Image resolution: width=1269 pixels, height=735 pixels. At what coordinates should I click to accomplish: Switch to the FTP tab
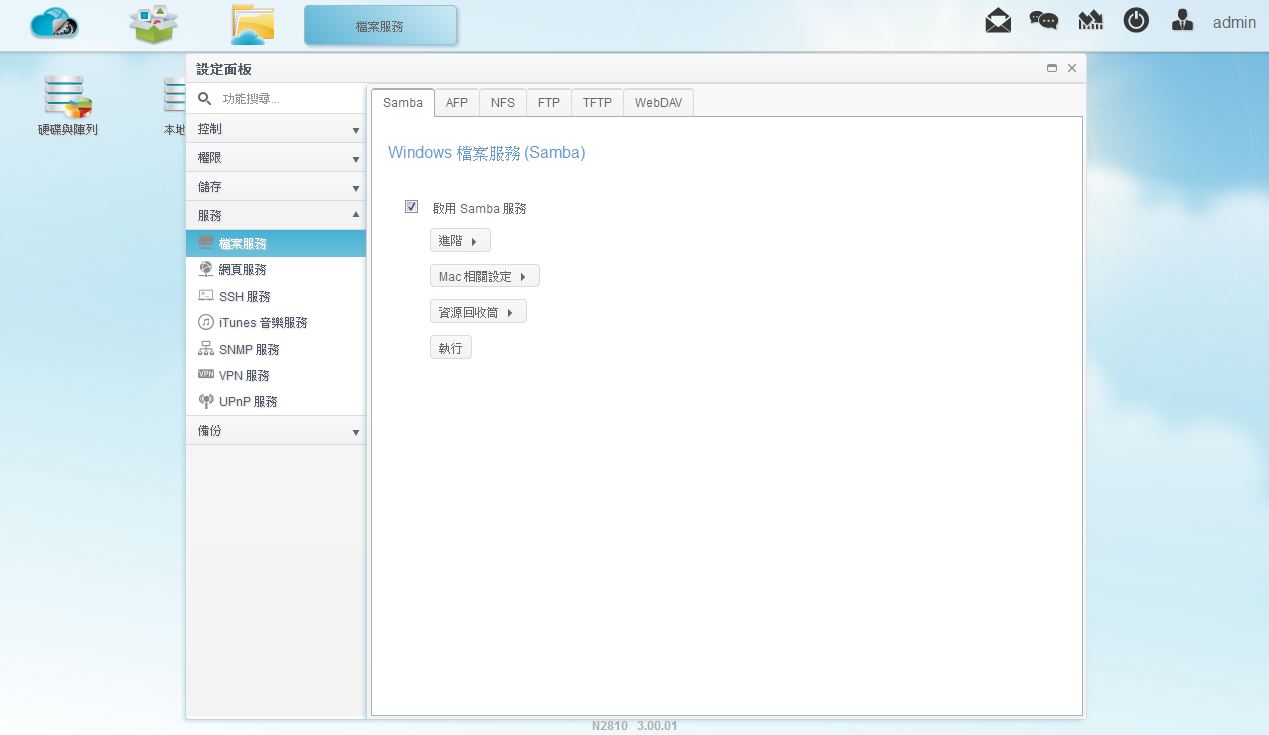coord(549,103)
